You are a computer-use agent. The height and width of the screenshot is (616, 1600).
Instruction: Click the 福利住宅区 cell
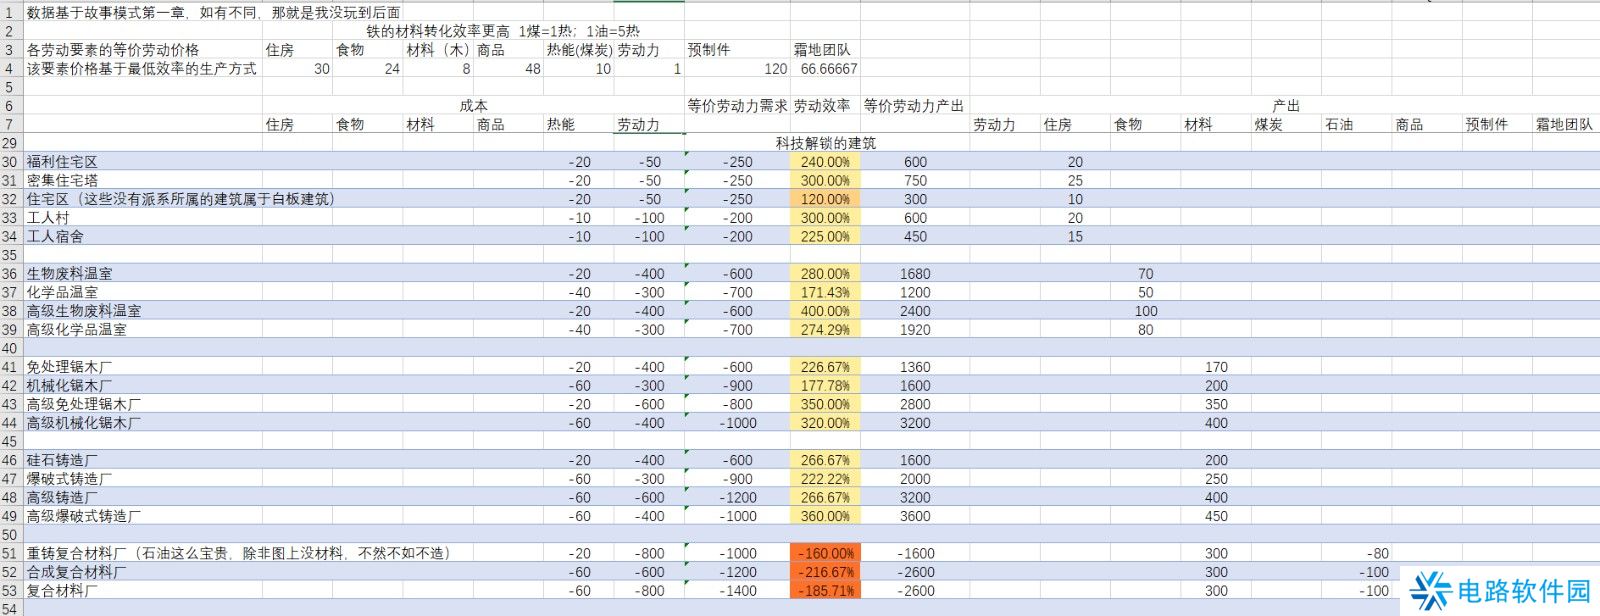click(62, 162)
